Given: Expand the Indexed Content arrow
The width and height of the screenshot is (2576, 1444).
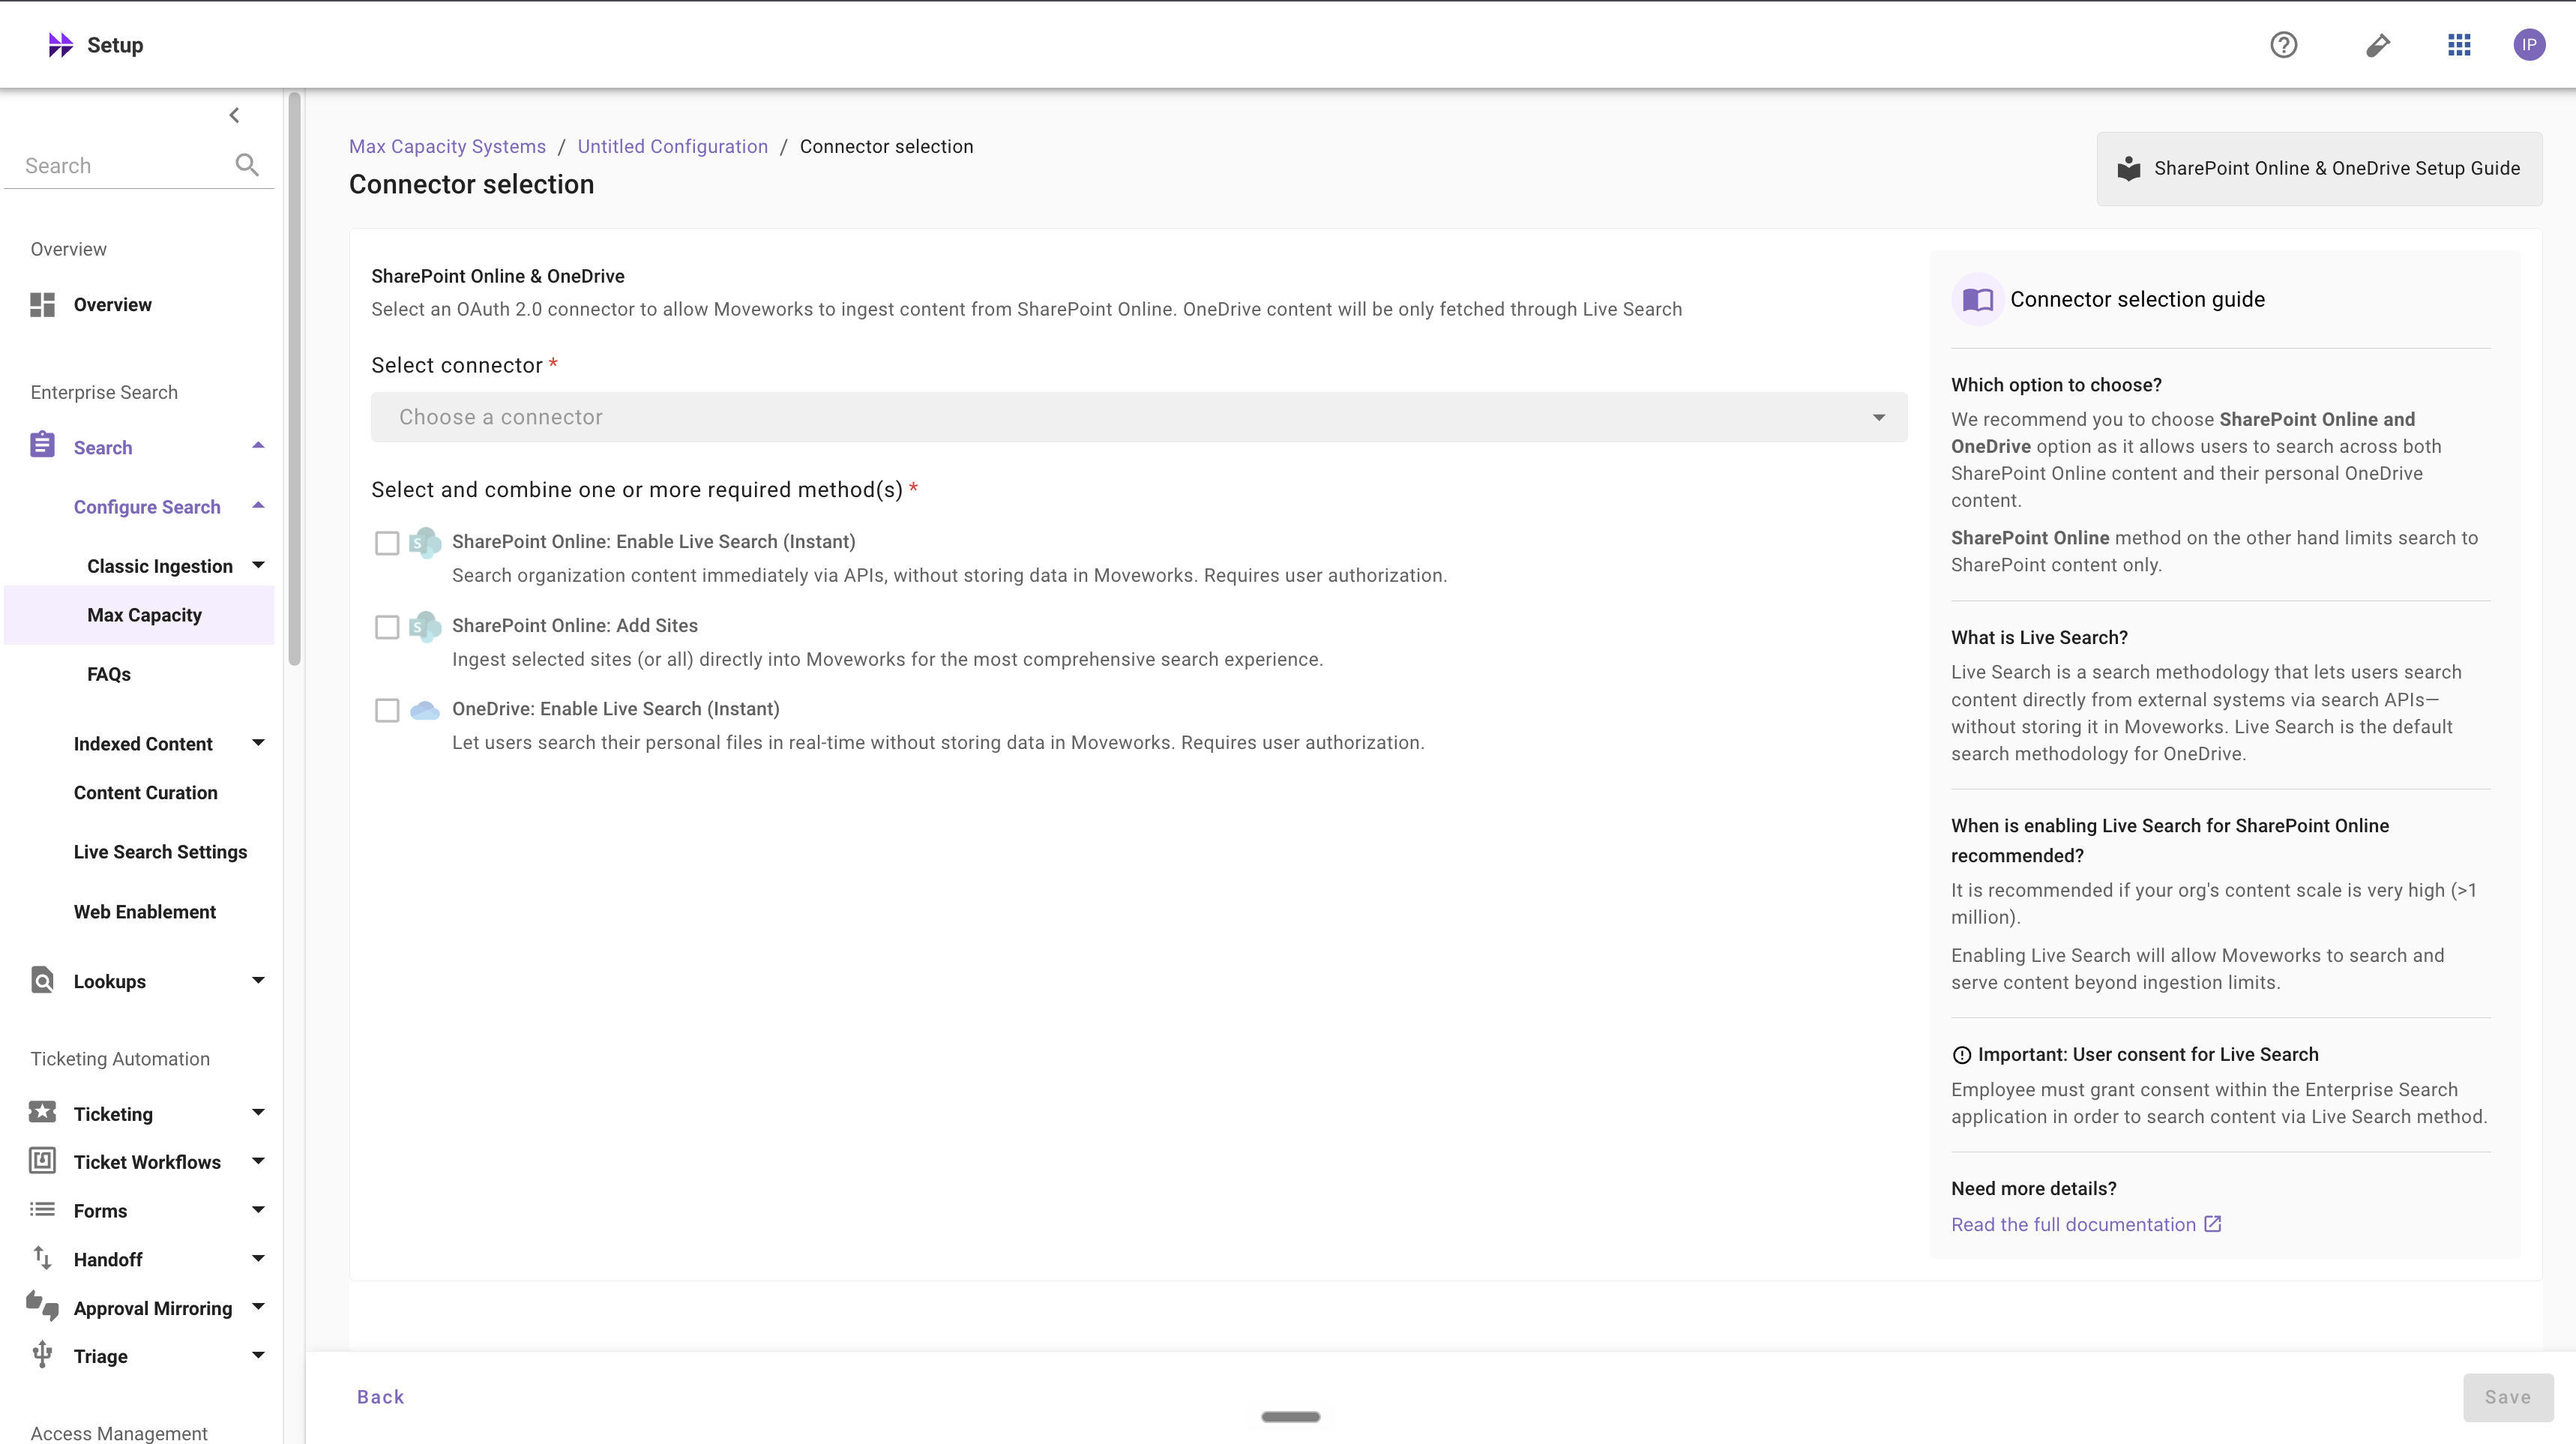Looking at the screenshot, I should (x=258, y=743).
